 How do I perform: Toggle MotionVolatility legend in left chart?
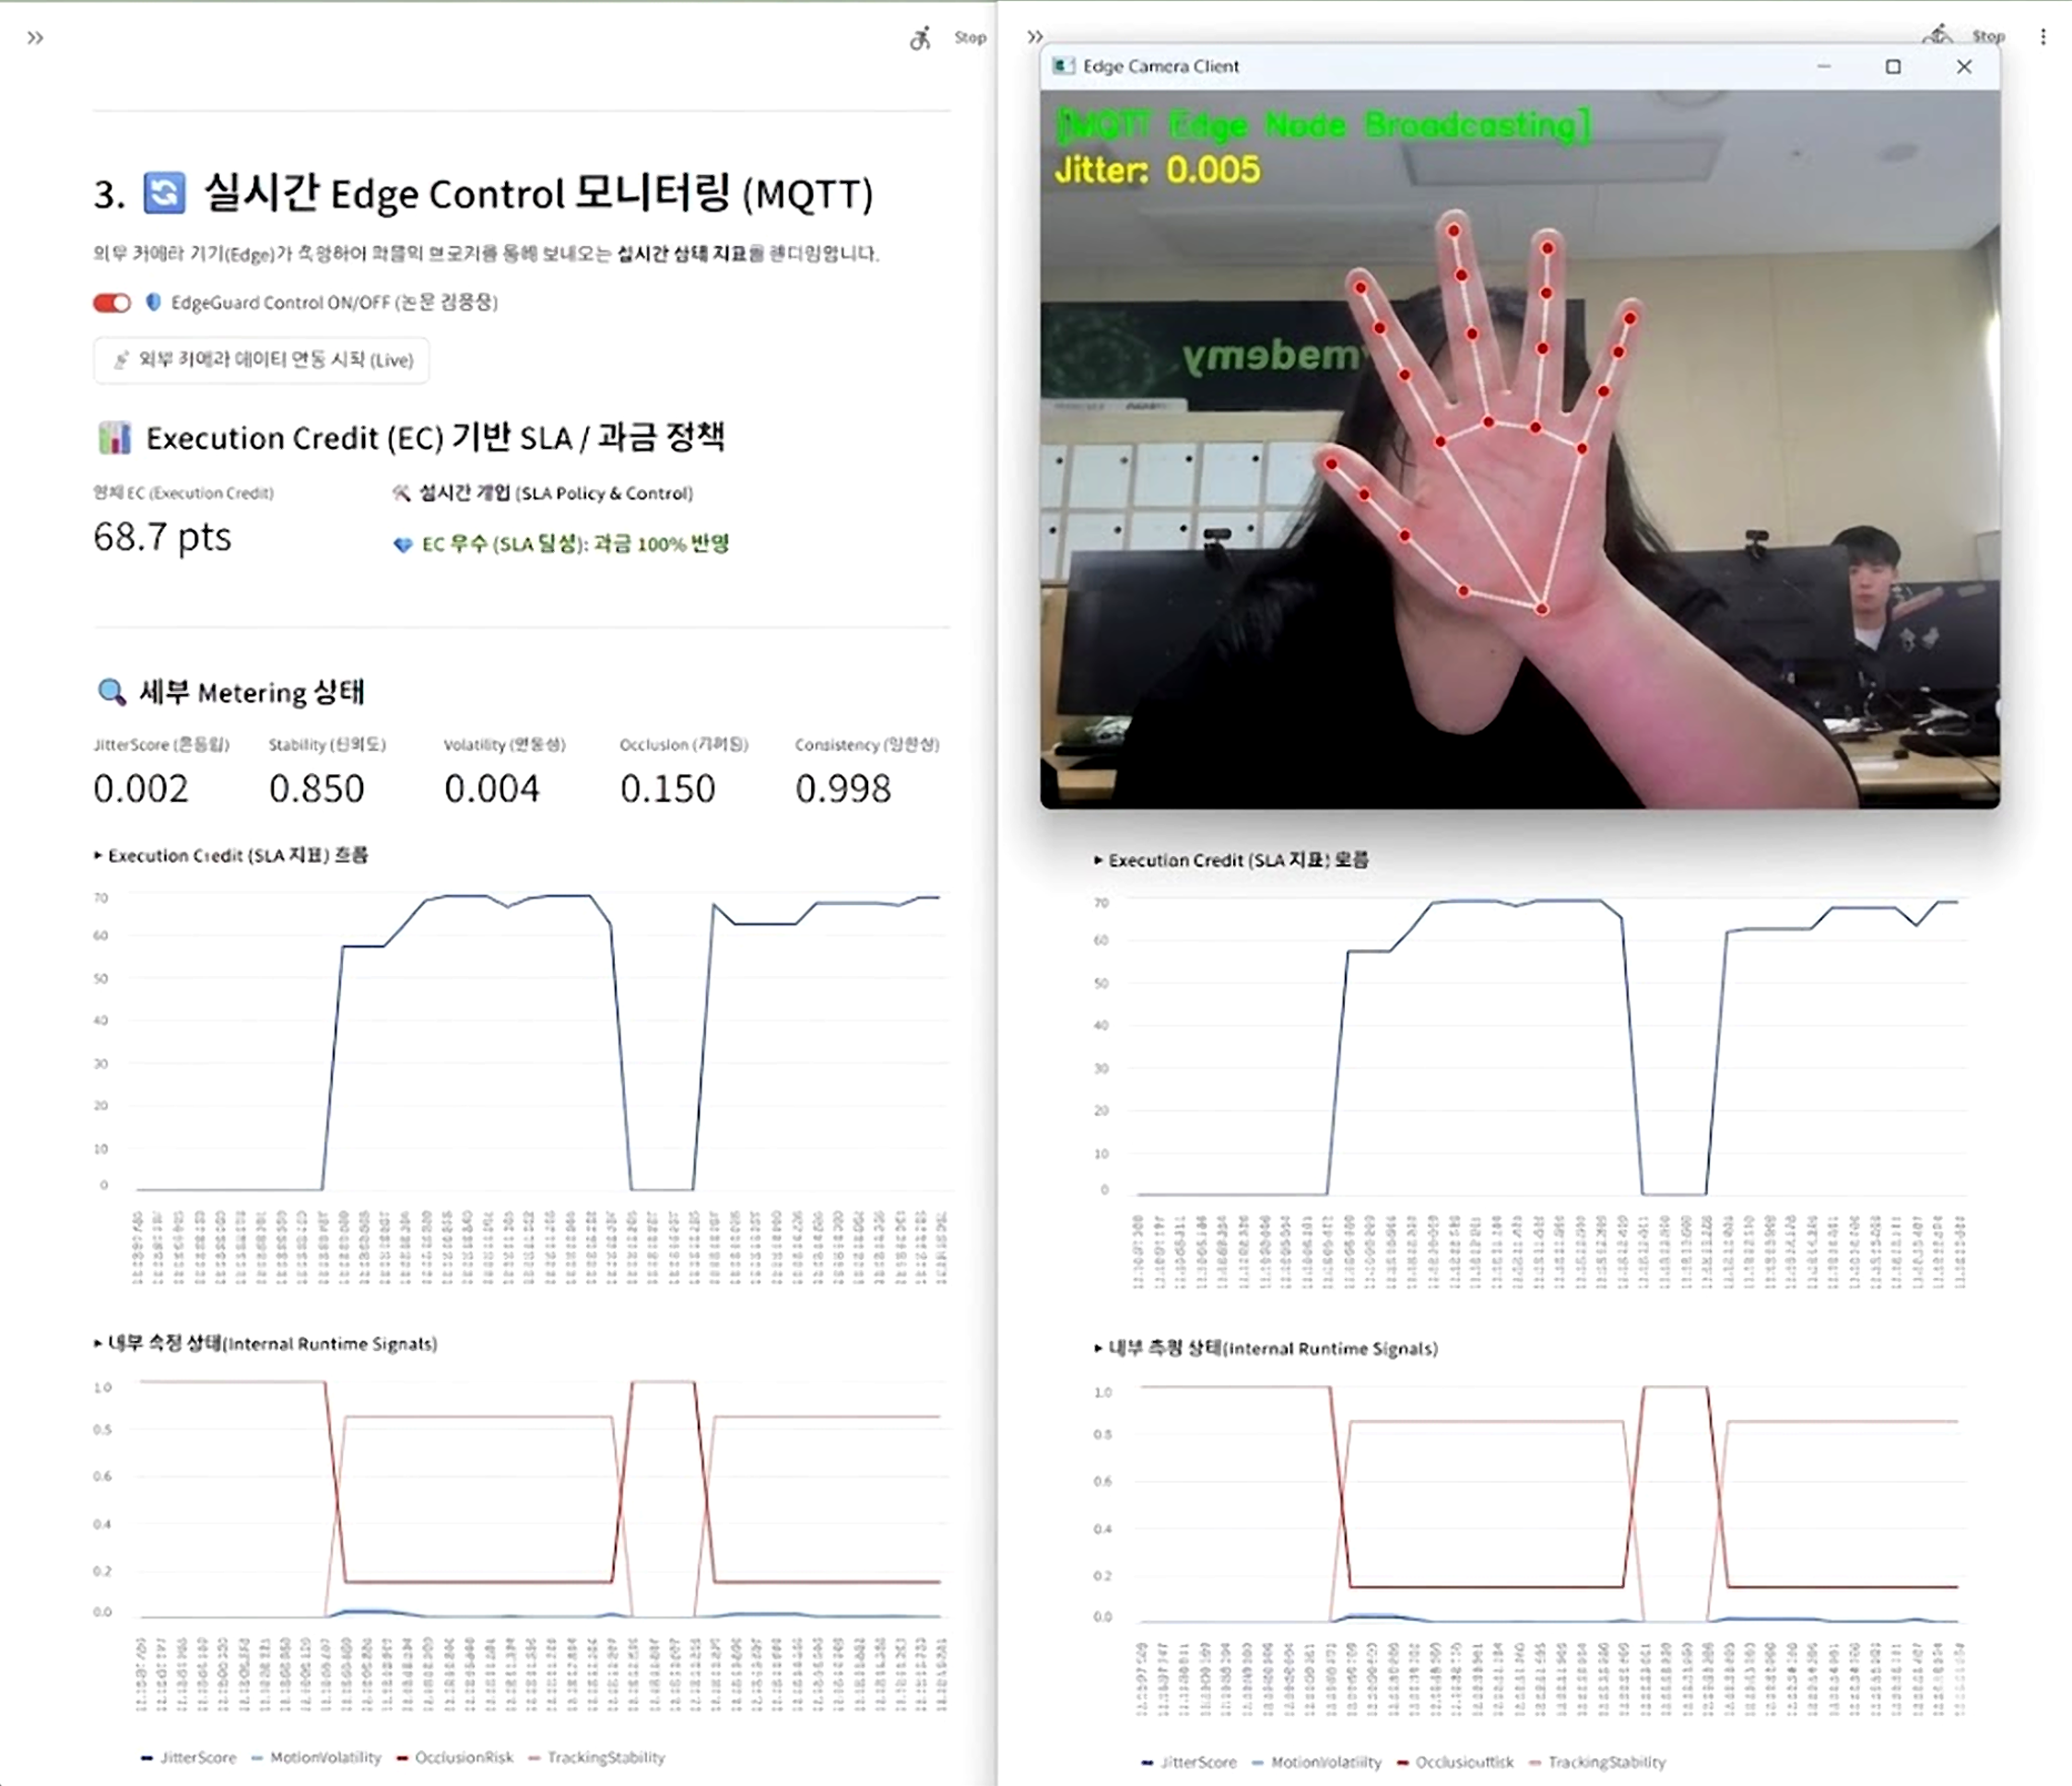click(x=316, y=1757)
